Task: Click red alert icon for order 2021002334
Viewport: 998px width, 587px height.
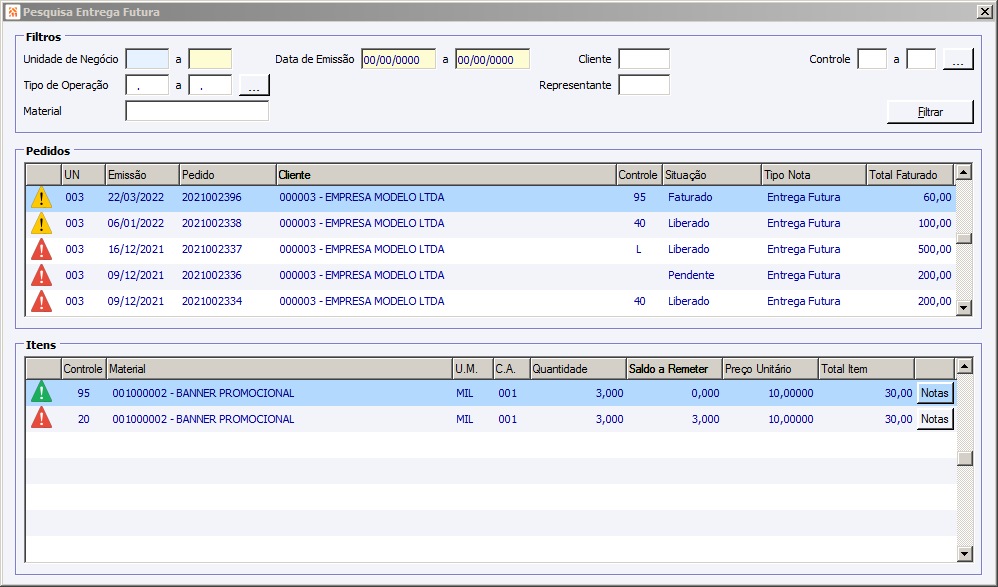Action: [41, 302]
